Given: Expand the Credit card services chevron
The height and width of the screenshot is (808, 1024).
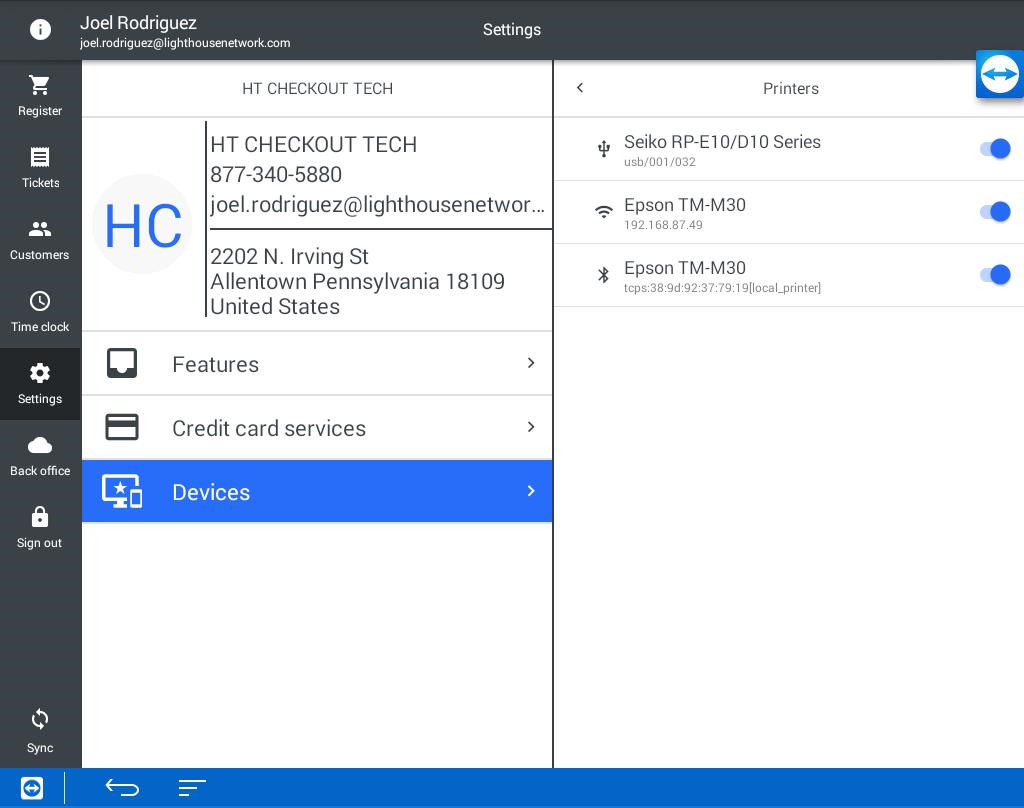Looking at the screenshot, I should coord(531,427).
